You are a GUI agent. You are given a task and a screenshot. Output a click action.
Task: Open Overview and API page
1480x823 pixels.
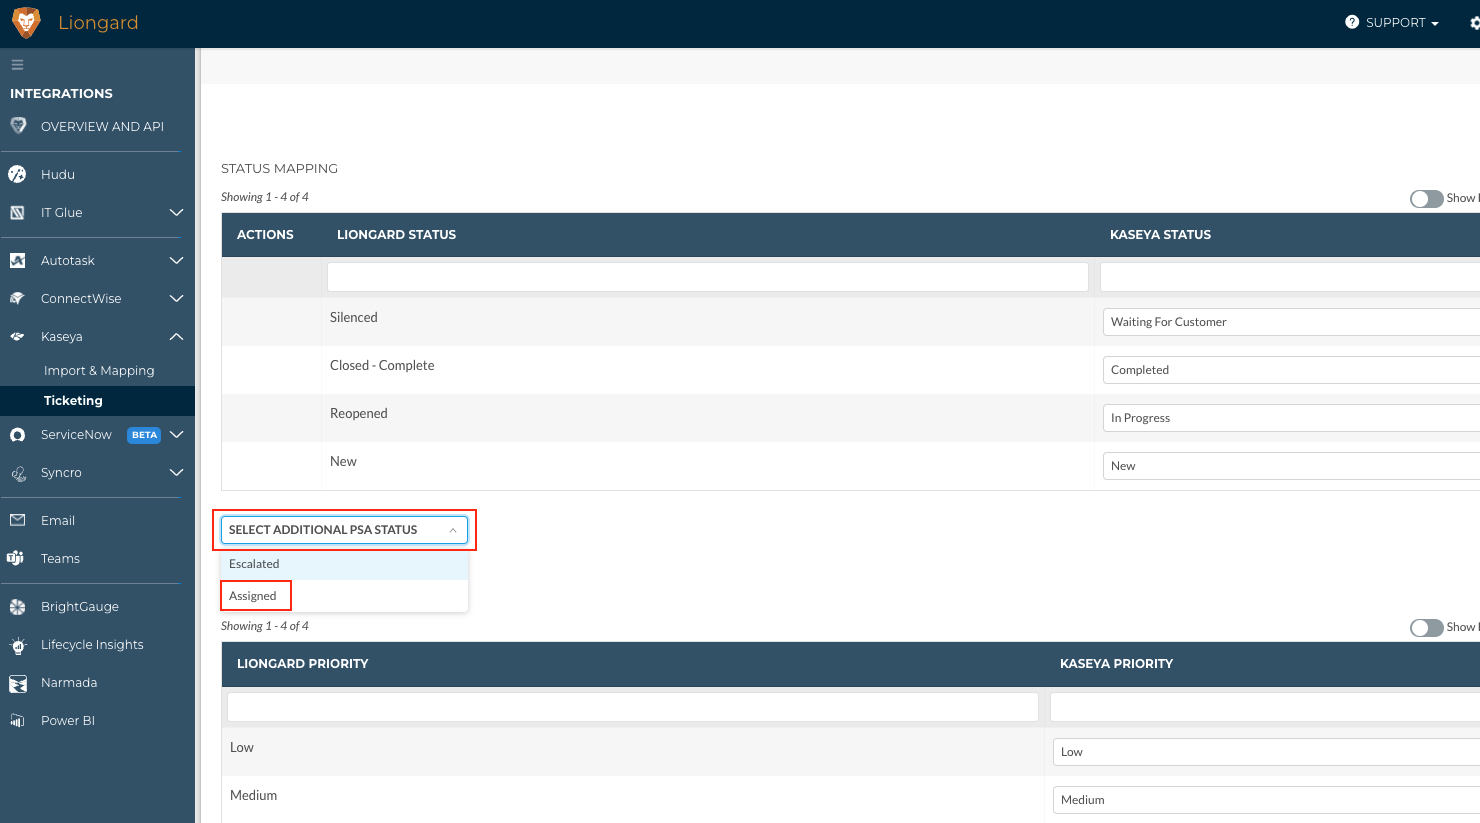click(102, 126)
